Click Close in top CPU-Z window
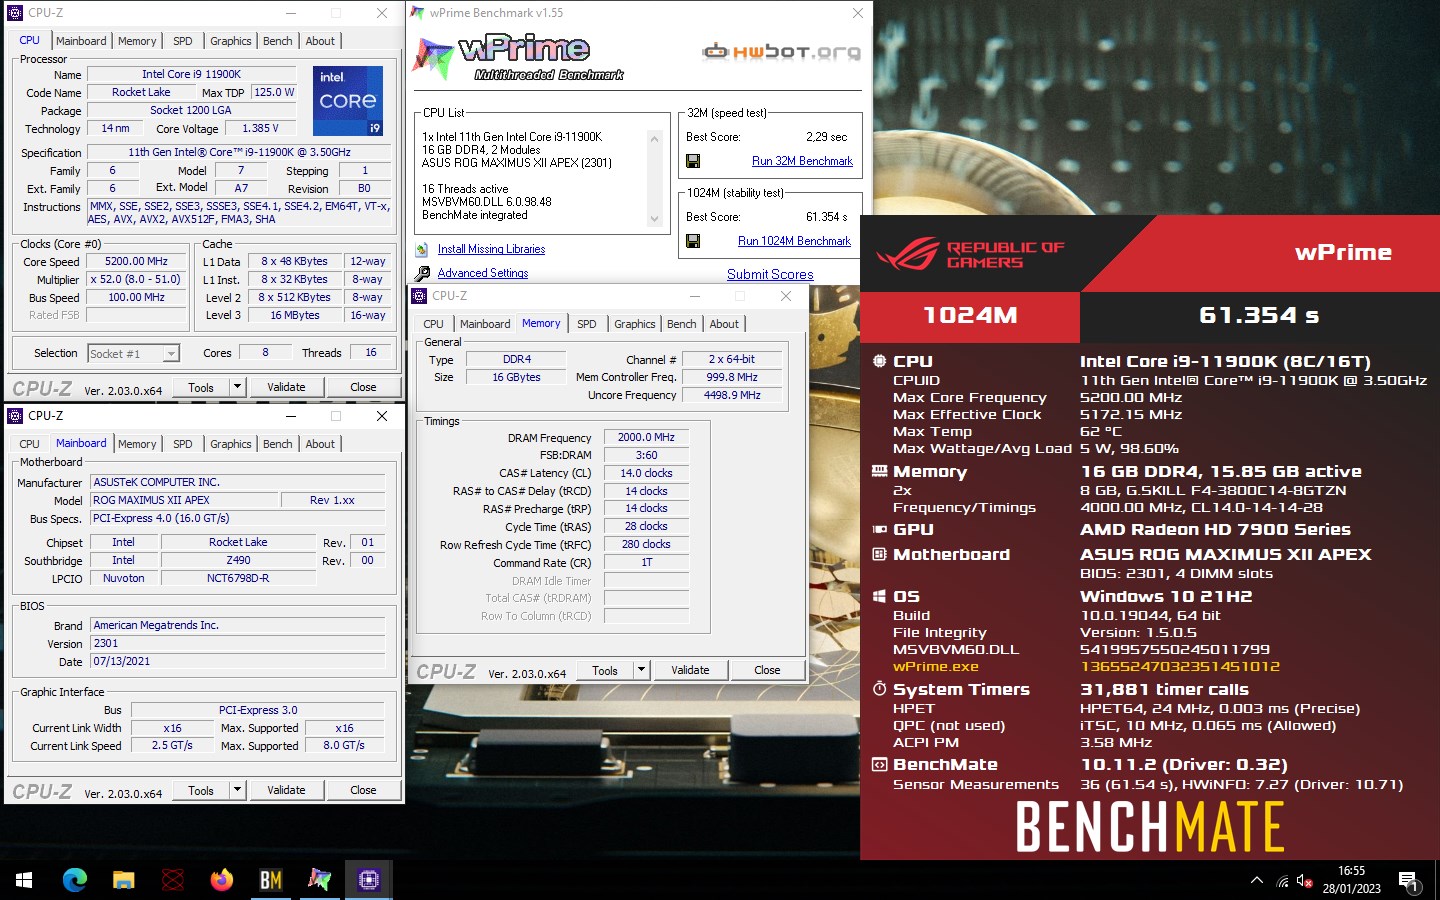Viewport: 1440px width, 900px height. 363,387
